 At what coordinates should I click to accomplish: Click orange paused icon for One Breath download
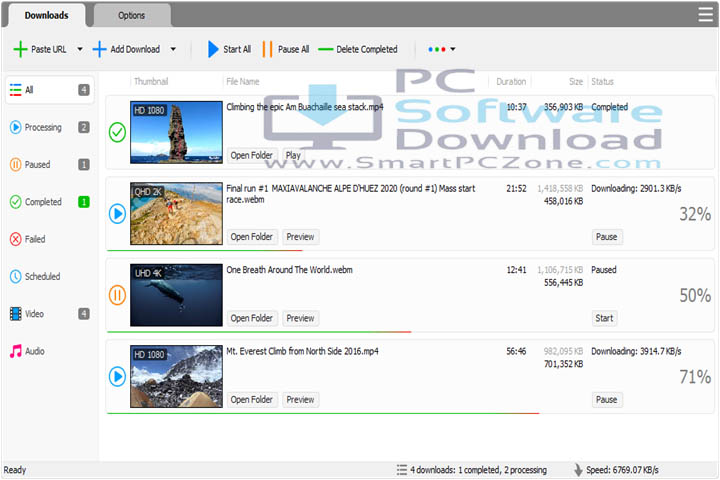point(117,295)
